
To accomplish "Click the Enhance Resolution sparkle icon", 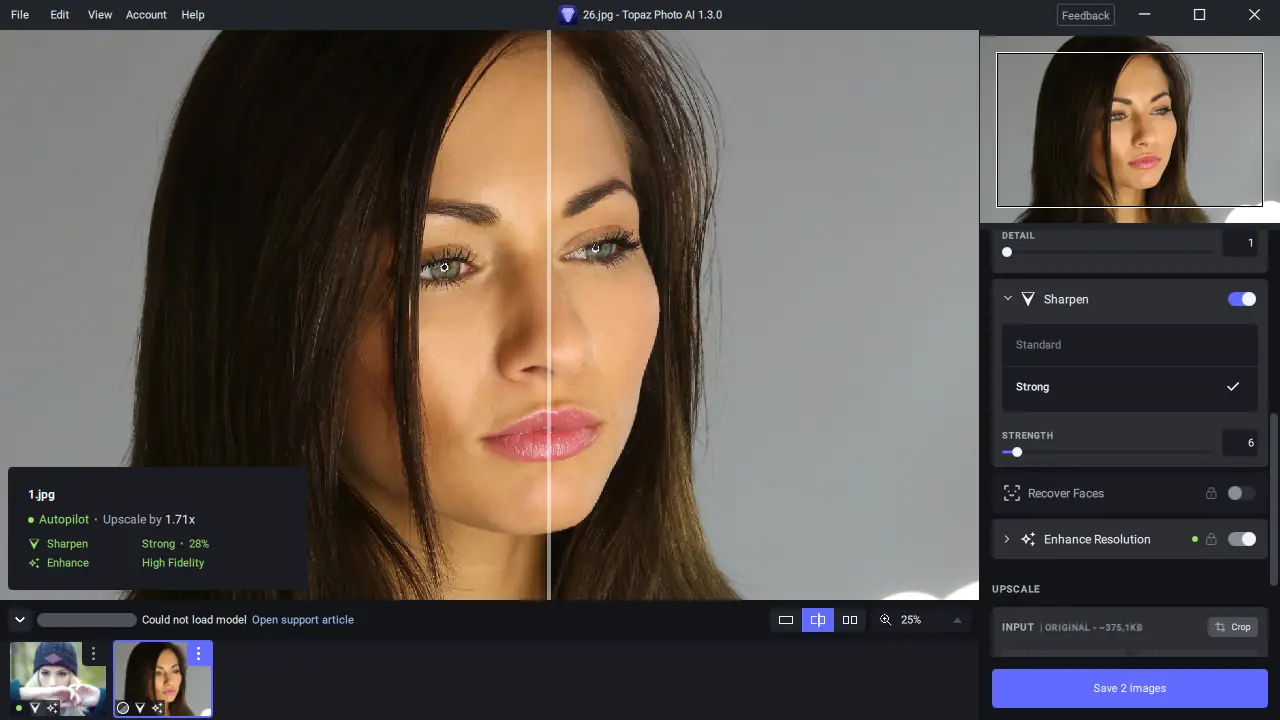I will 1028,539.
